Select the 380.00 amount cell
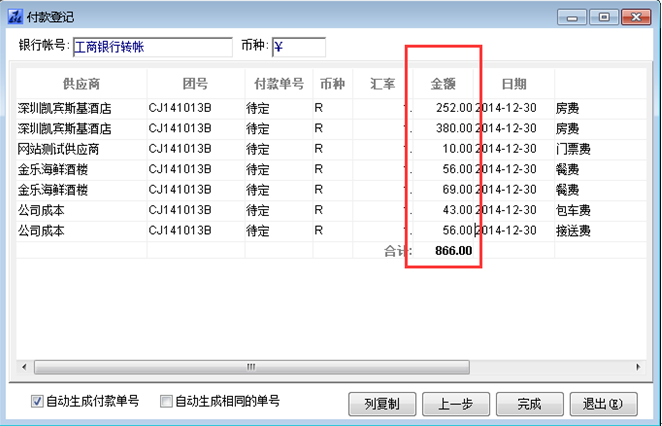 coord(443,128)
